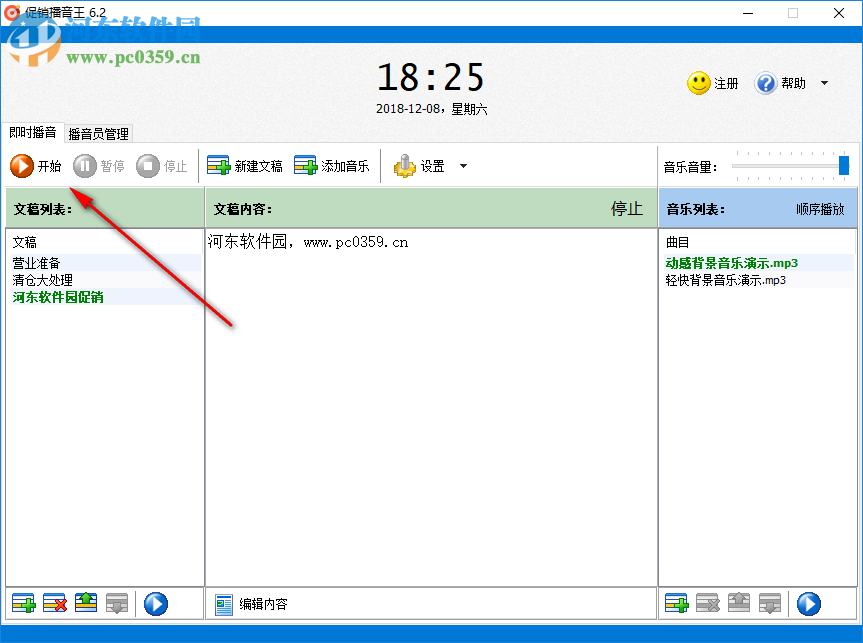This screenshot has width=863, height=643.
Task: Click the play icon under script list panel
Action: (156, 603)
